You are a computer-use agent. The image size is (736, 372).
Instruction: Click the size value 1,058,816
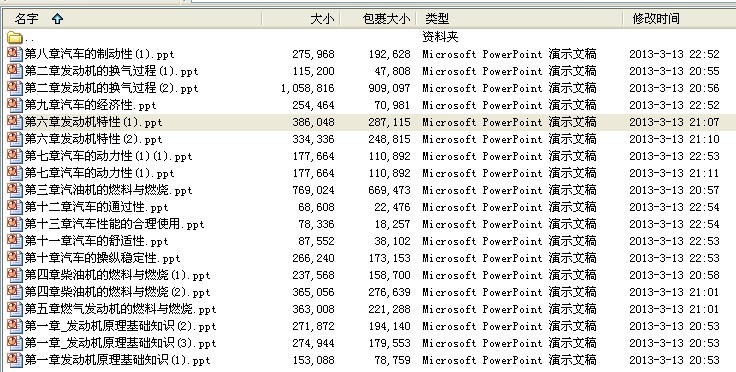(307, 88)
